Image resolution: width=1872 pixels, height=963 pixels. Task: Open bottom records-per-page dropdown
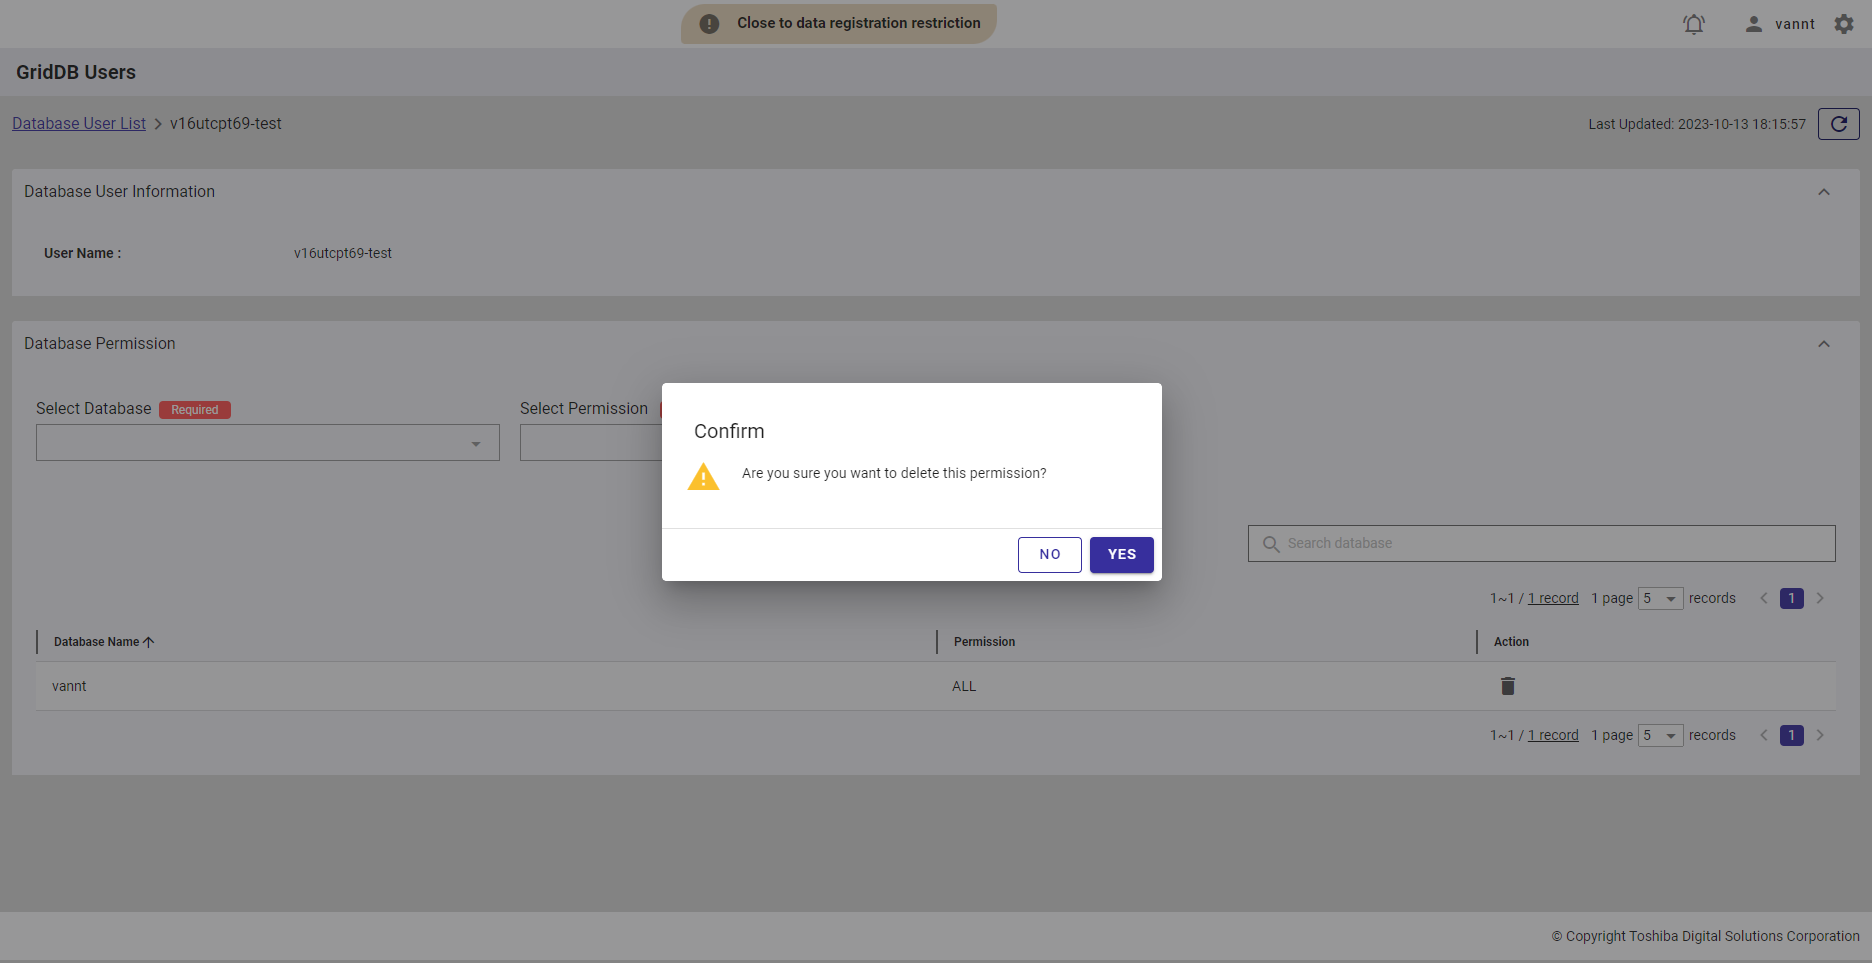[1660, 736]
